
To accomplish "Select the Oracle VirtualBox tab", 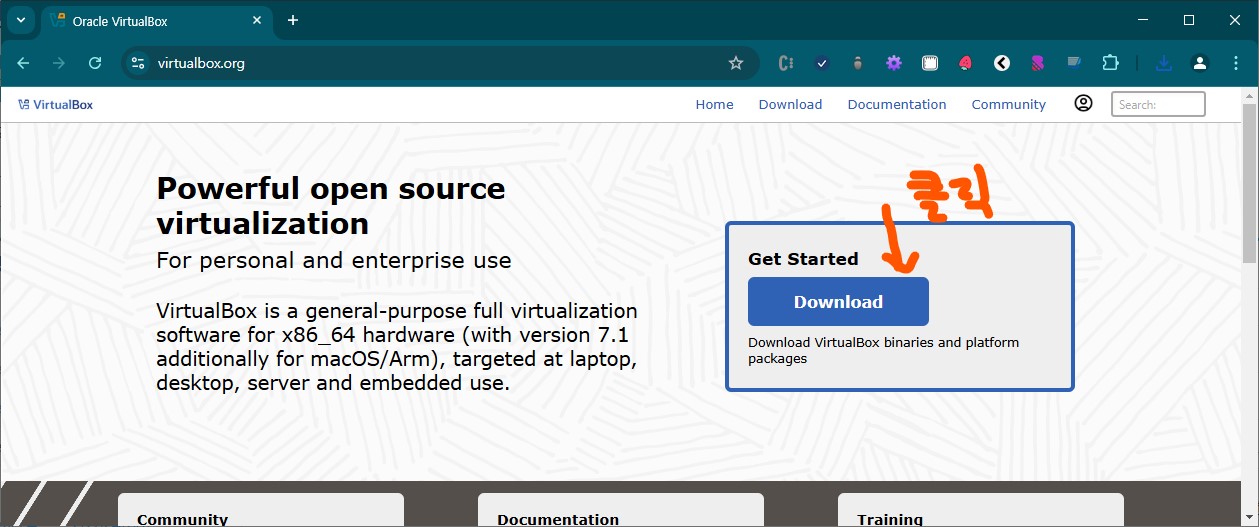I will (156, 21).
